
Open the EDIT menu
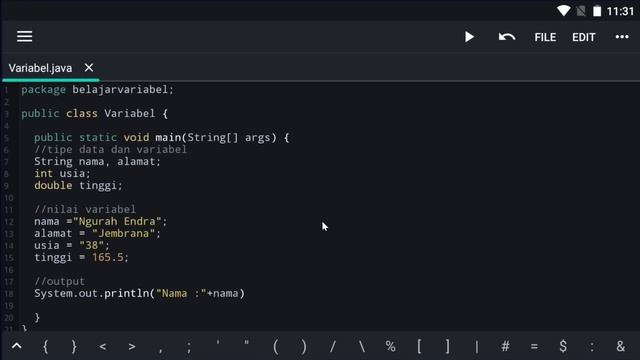[x=583, y=37]
